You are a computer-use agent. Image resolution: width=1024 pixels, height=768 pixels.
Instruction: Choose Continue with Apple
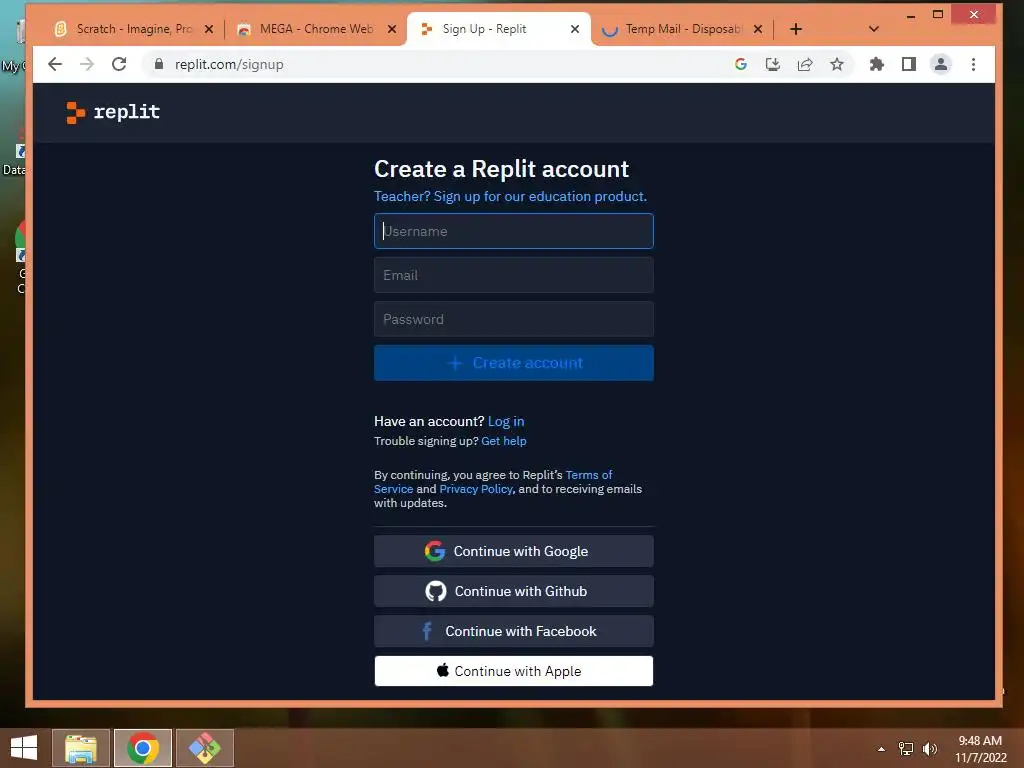coord(513,671)
